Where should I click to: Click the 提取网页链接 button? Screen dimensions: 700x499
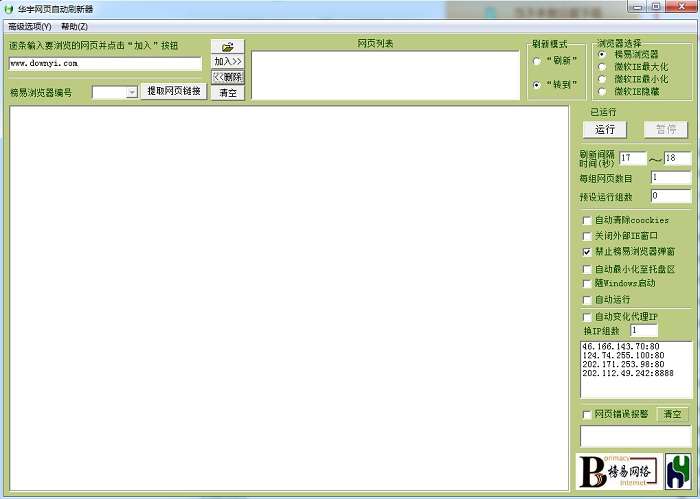pyautogui.click(x=174, y=91)
